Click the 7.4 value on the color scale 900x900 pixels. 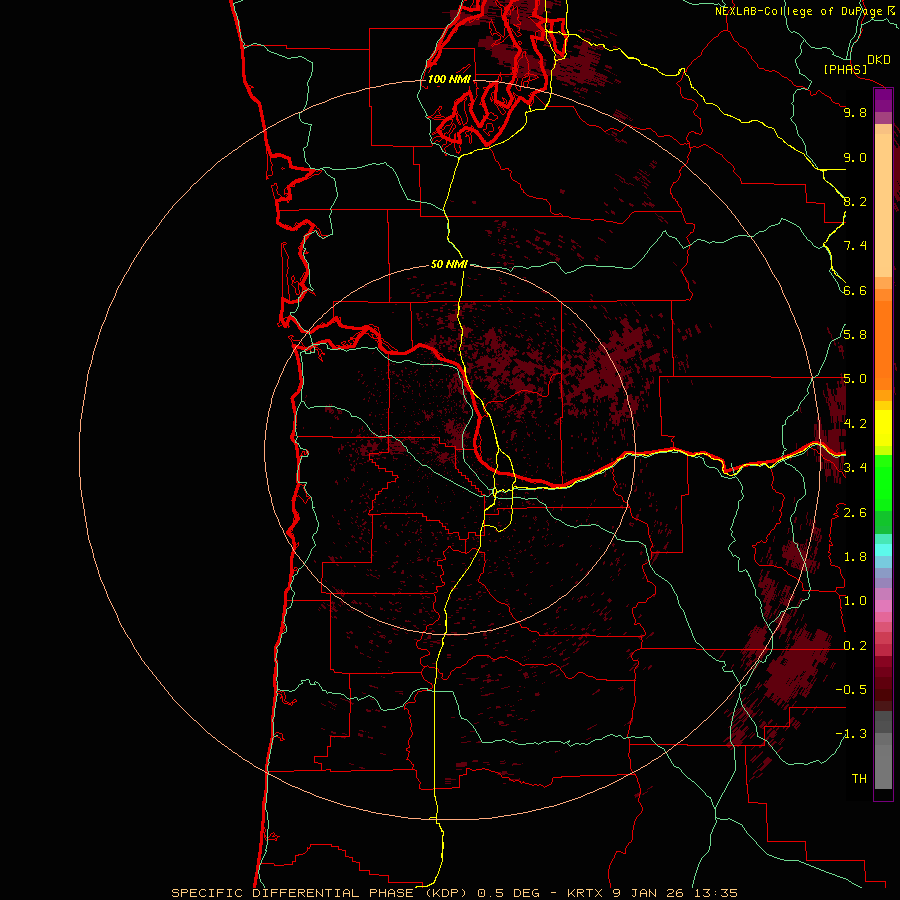[x=855, y=246]
